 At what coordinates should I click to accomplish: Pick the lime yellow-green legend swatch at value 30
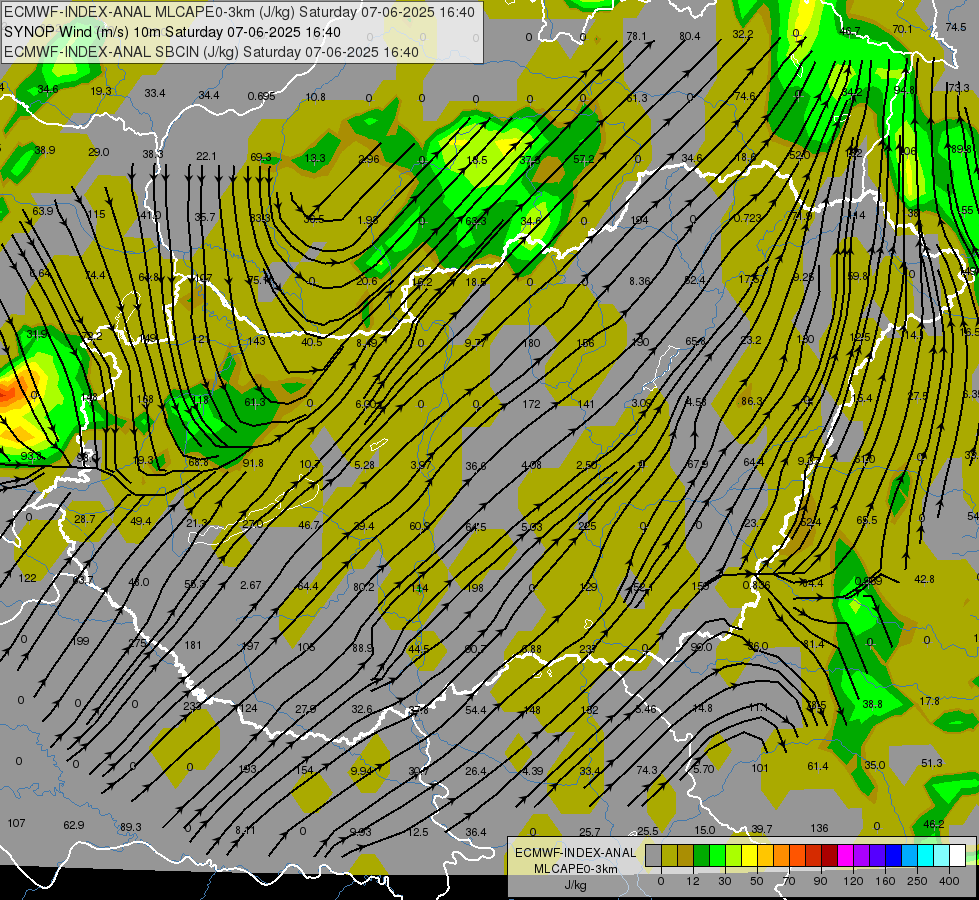[734, 855]
